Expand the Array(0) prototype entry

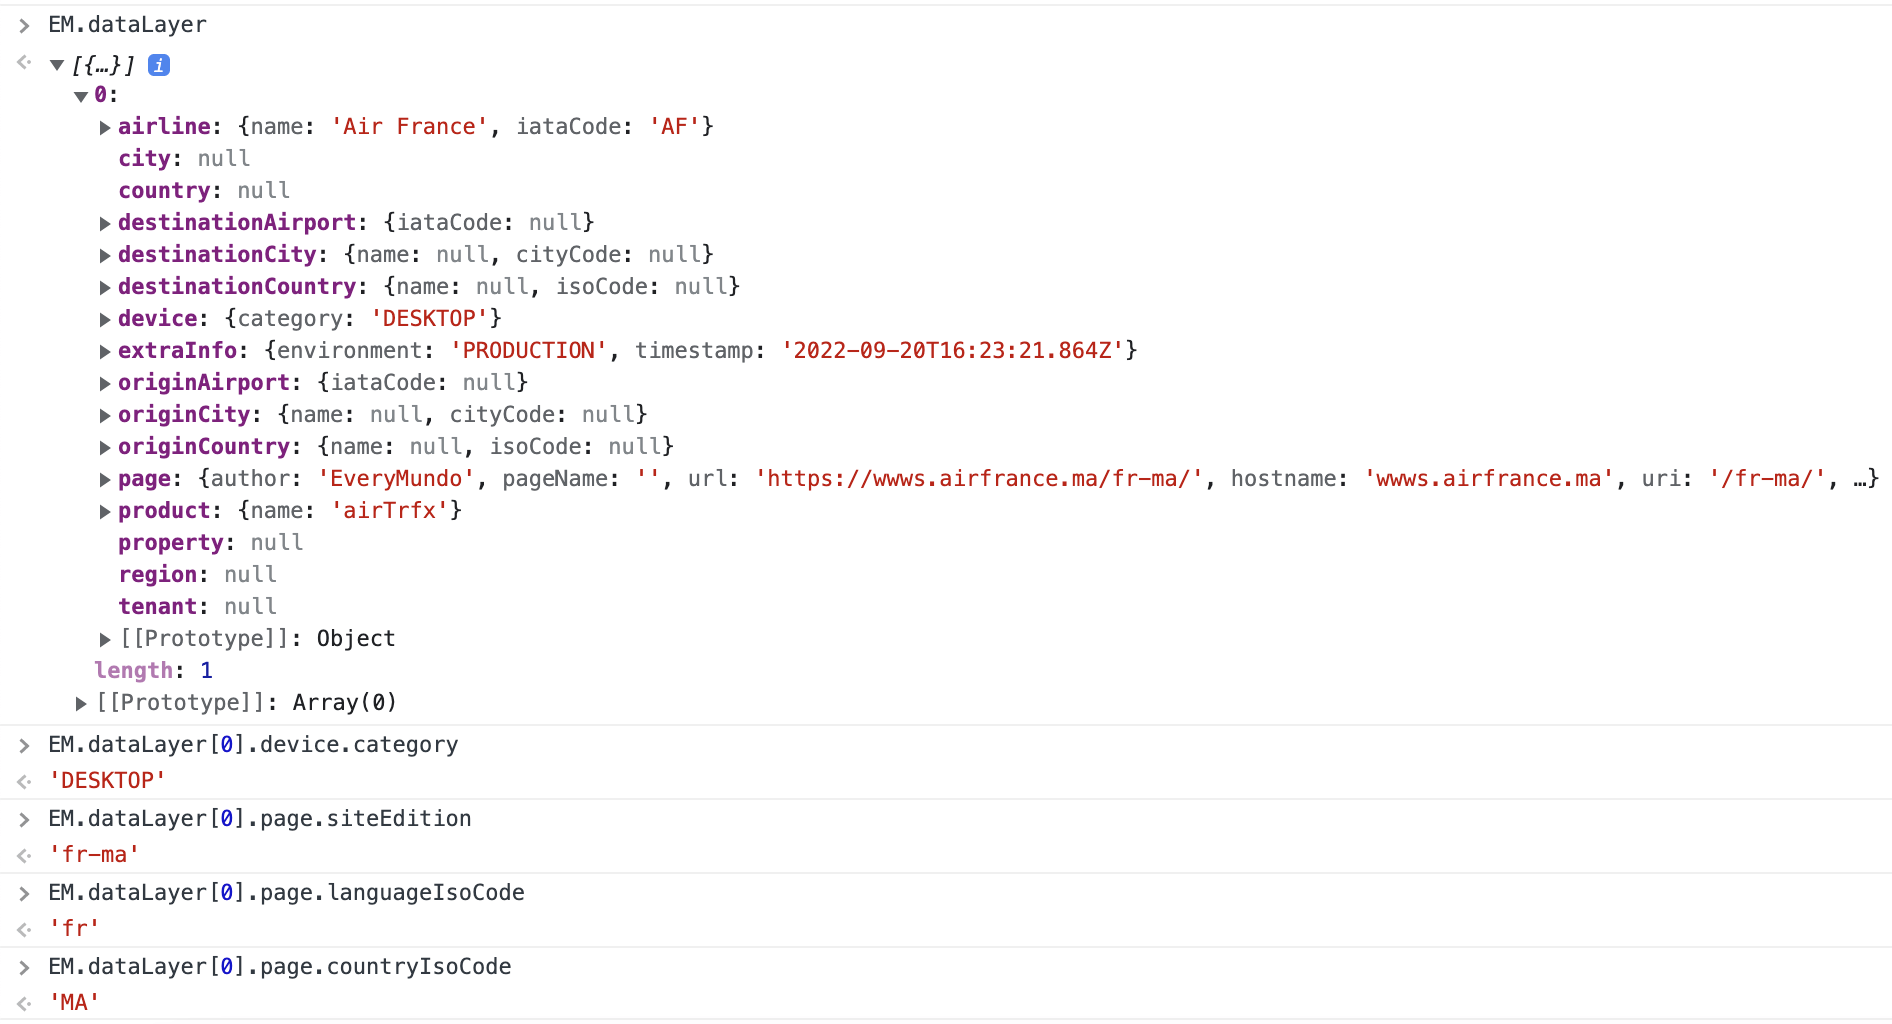point(81,703)
